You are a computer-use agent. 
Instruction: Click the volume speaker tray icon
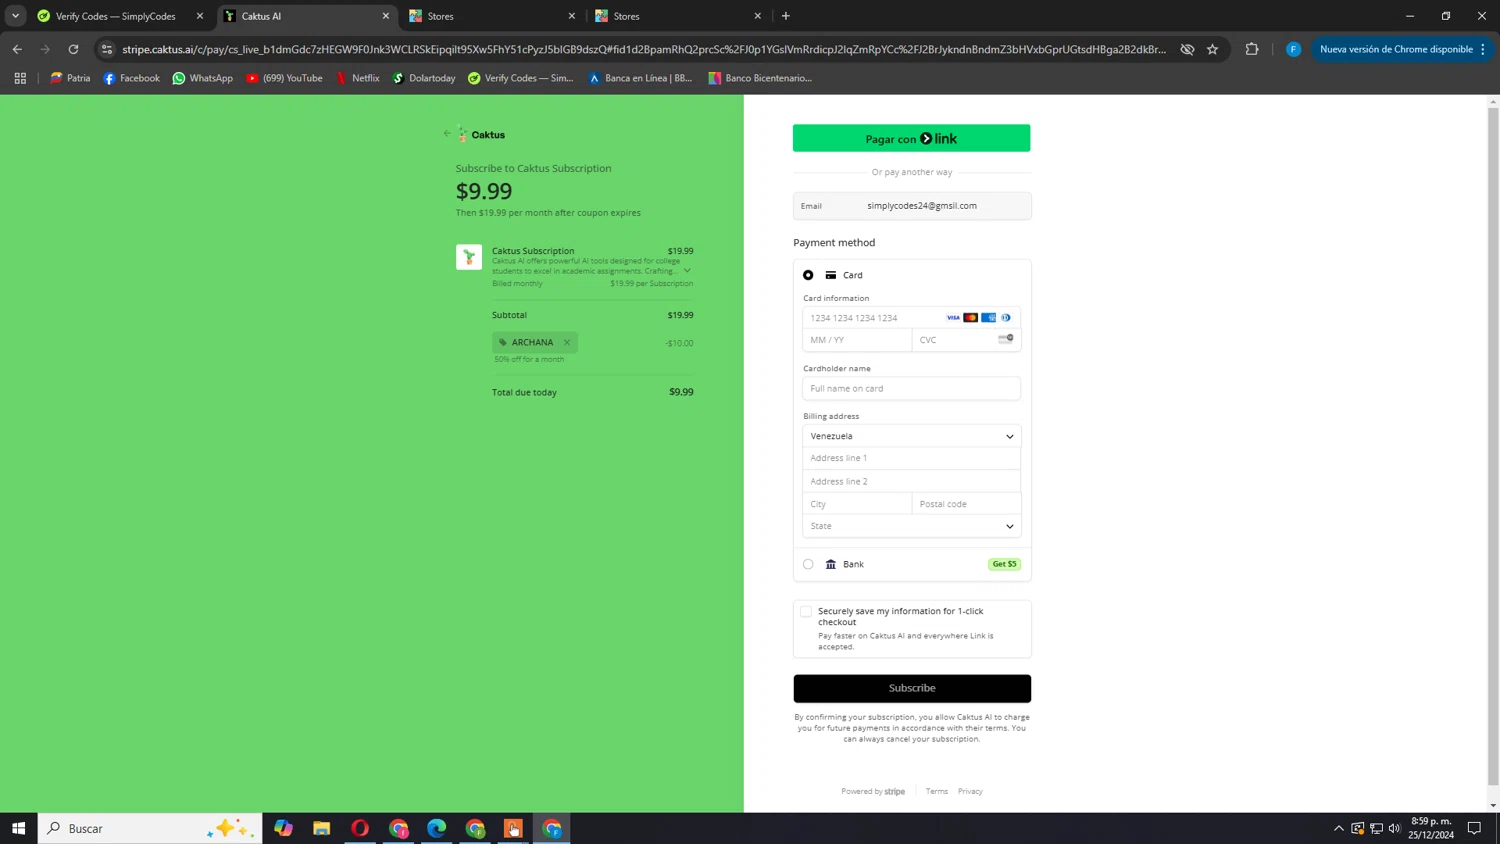[x=1394, y=828]
